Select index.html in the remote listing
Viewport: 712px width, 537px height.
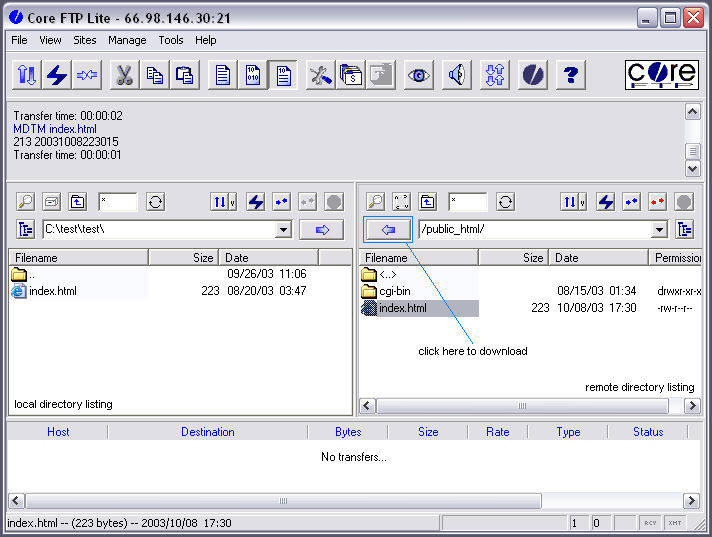point(403,308)
